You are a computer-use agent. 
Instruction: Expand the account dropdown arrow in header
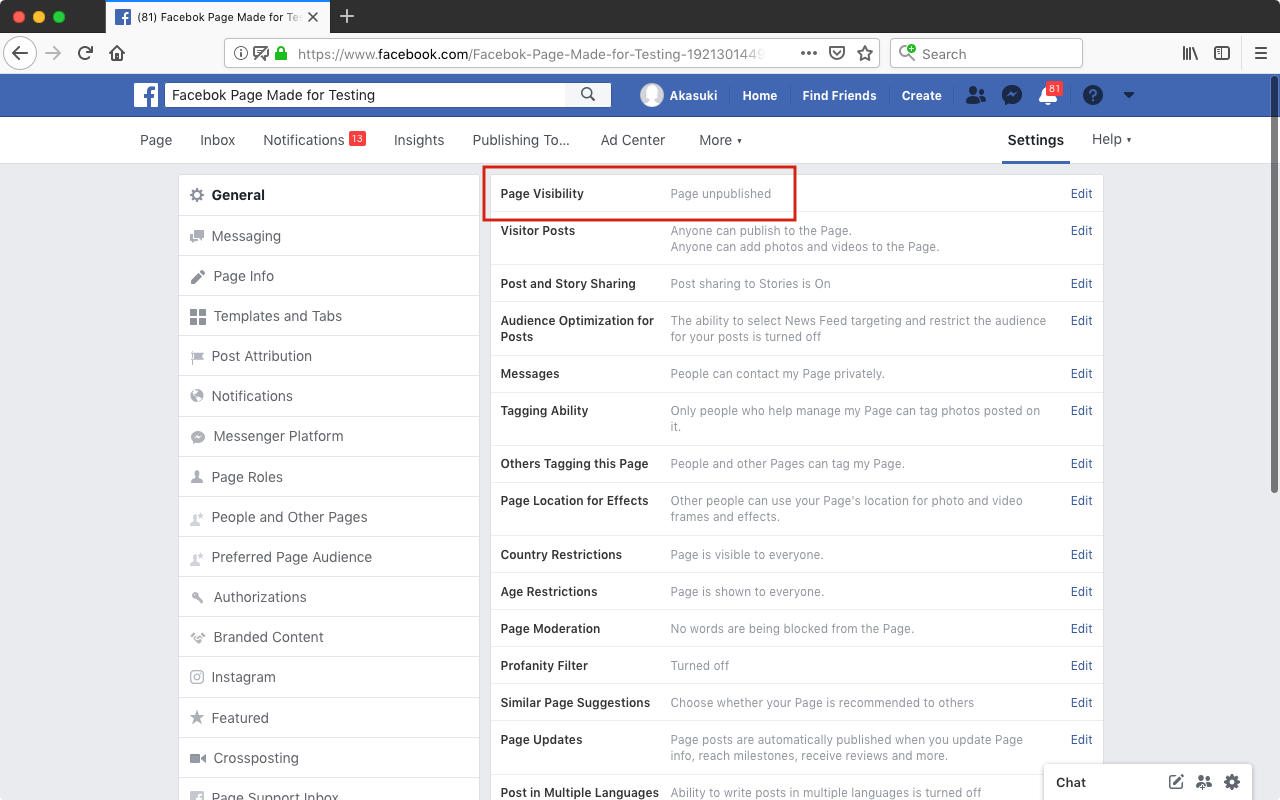[x=1129, y=95]
